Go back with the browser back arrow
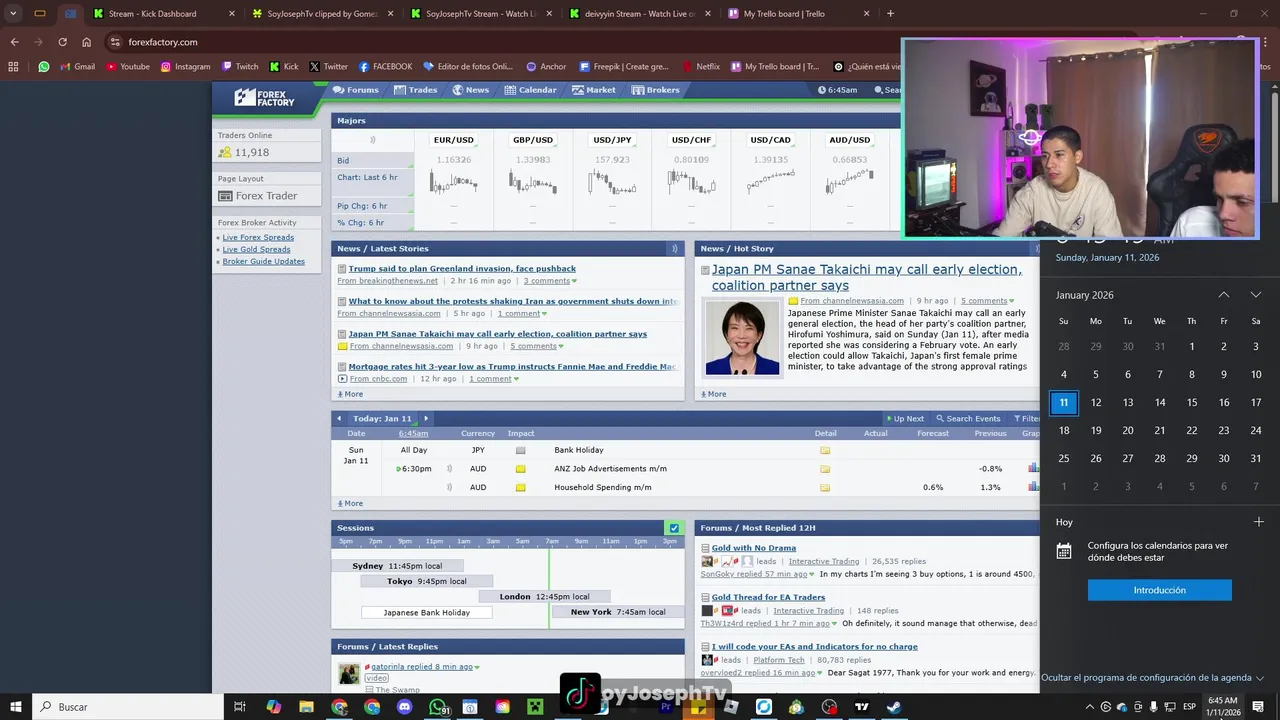 coord(14,42)
